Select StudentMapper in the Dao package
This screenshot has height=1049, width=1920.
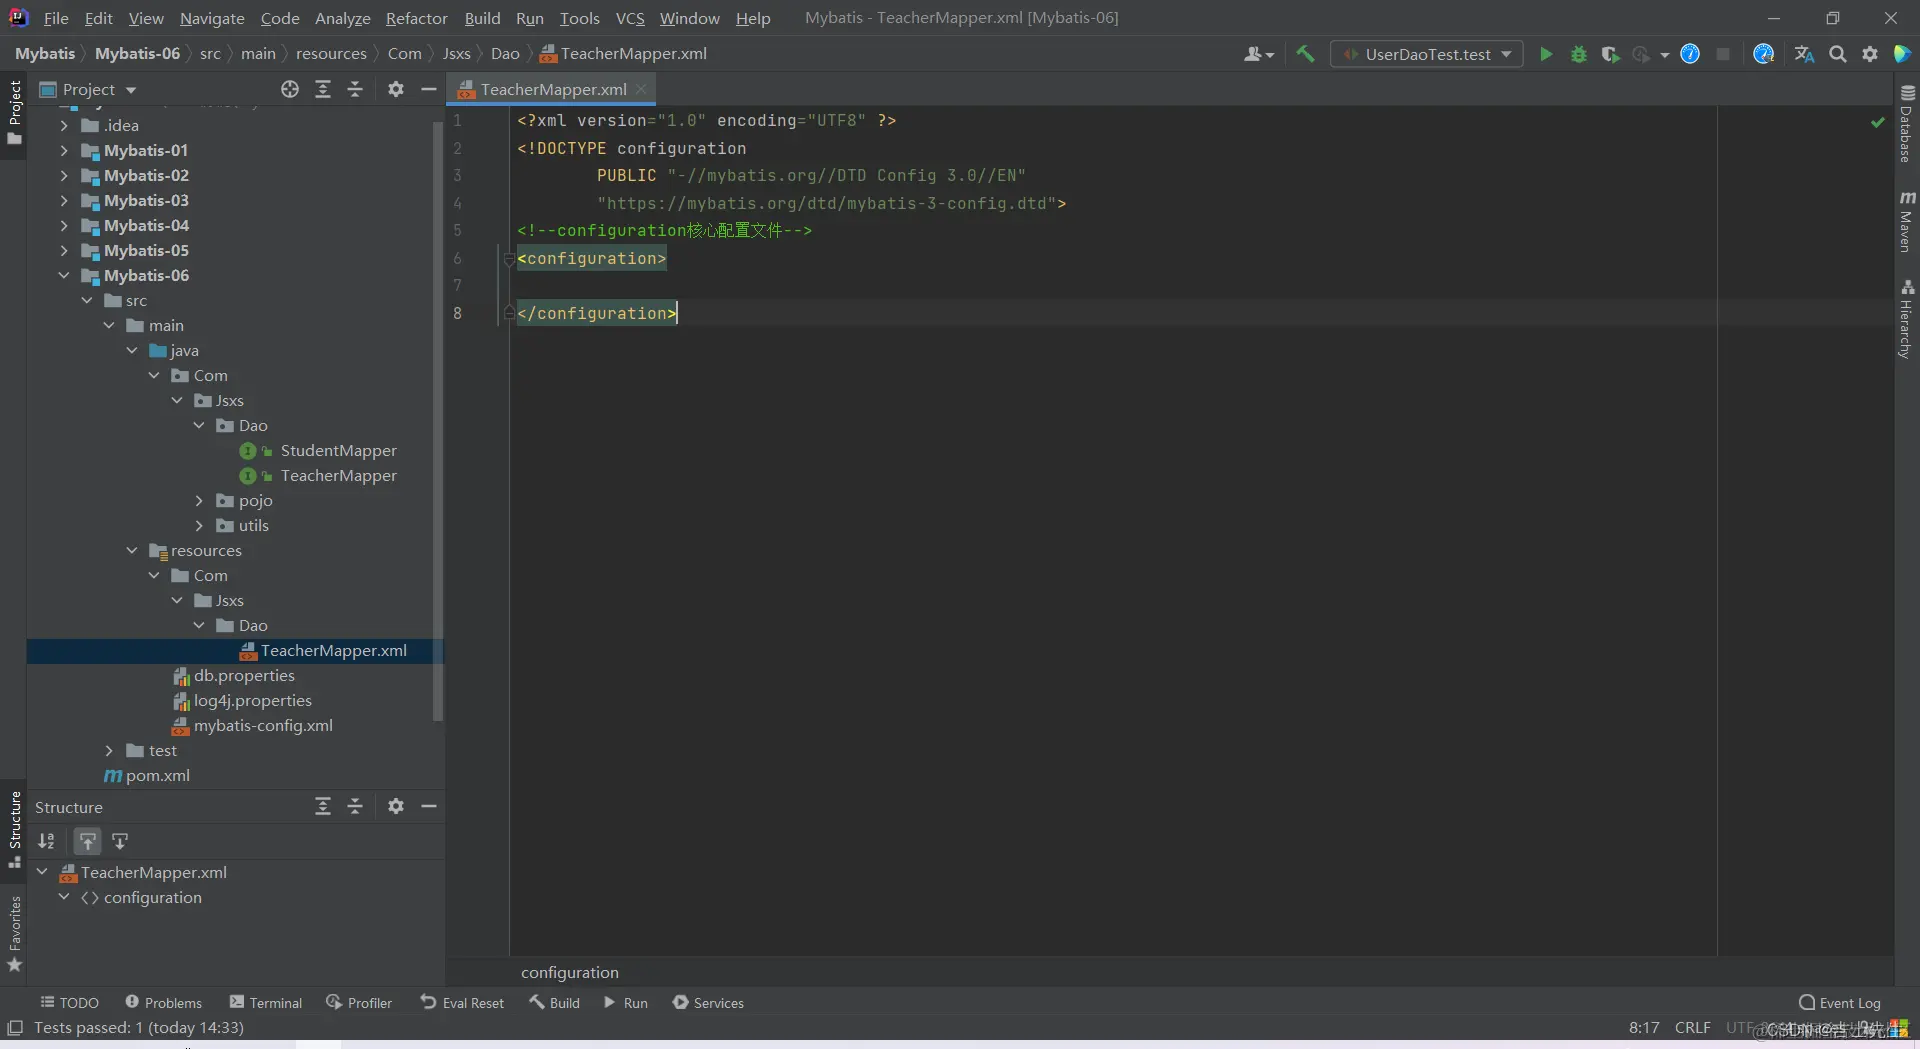(338, 450)
